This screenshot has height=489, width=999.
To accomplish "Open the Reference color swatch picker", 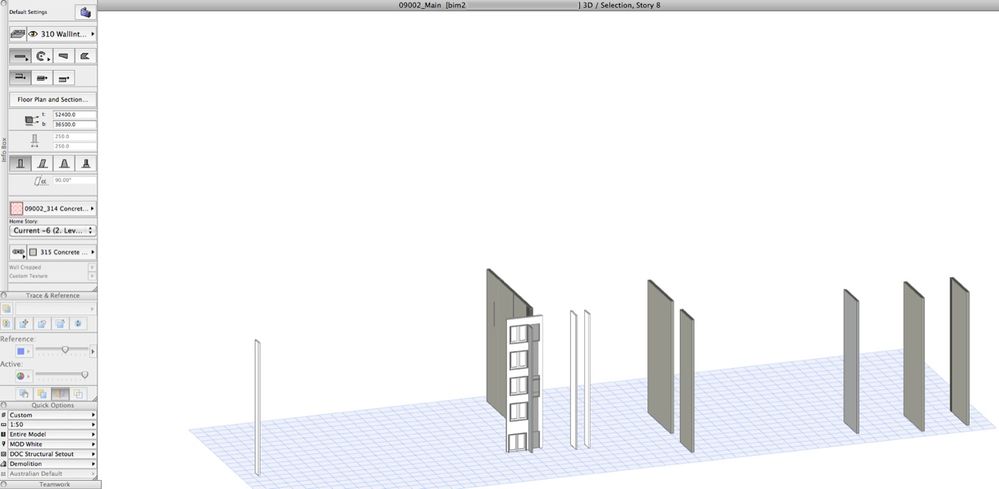I will pyautogui.click(x=23, y=351).
